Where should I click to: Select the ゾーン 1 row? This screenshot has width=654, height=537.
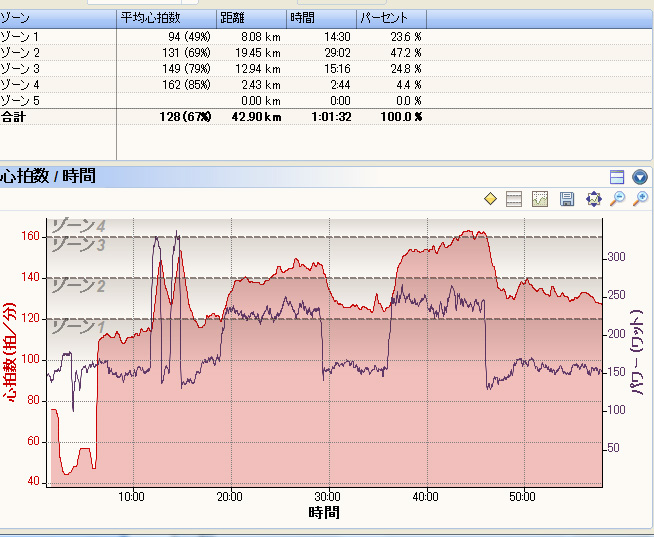(325, 37)
